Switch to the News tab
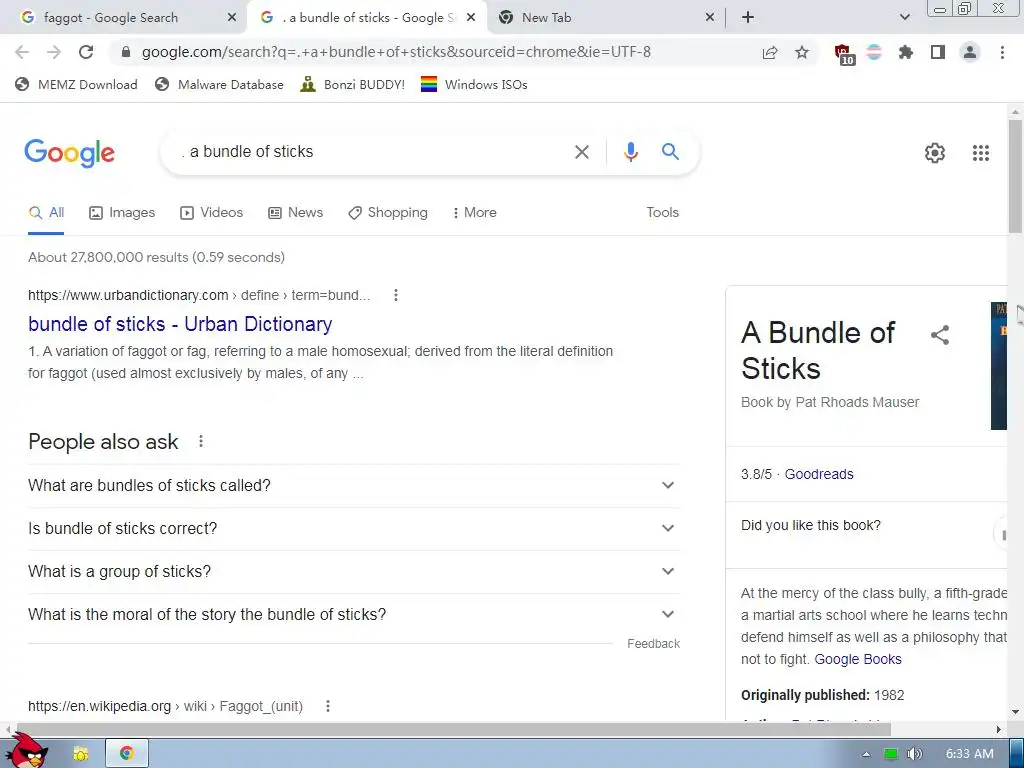The height and width of the screenshot is (768, 1024). coord(296,212)
